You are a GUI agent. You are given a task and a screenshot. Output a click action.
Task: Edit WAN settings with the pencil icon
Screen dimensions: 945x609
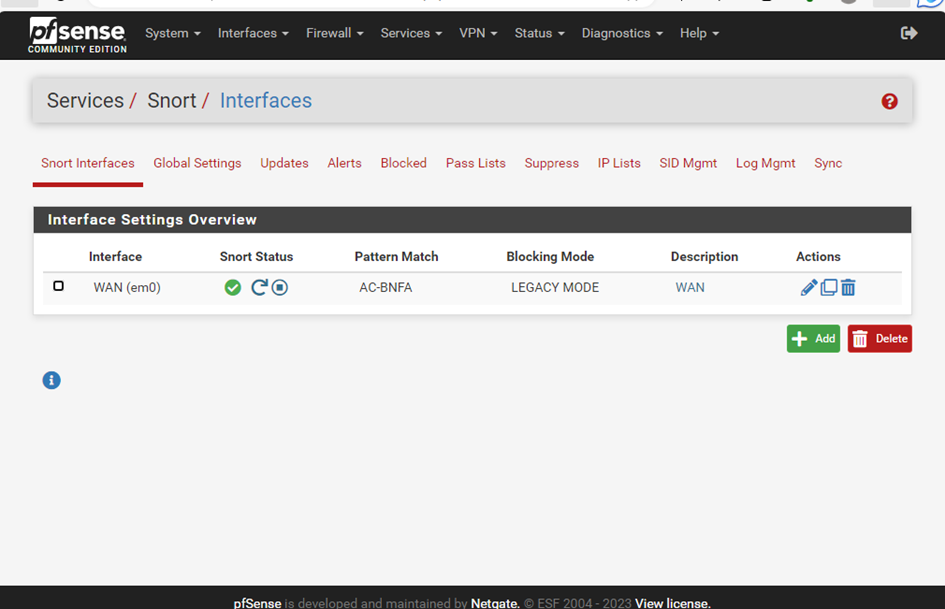pyautogui.click(x=808, y=287)
